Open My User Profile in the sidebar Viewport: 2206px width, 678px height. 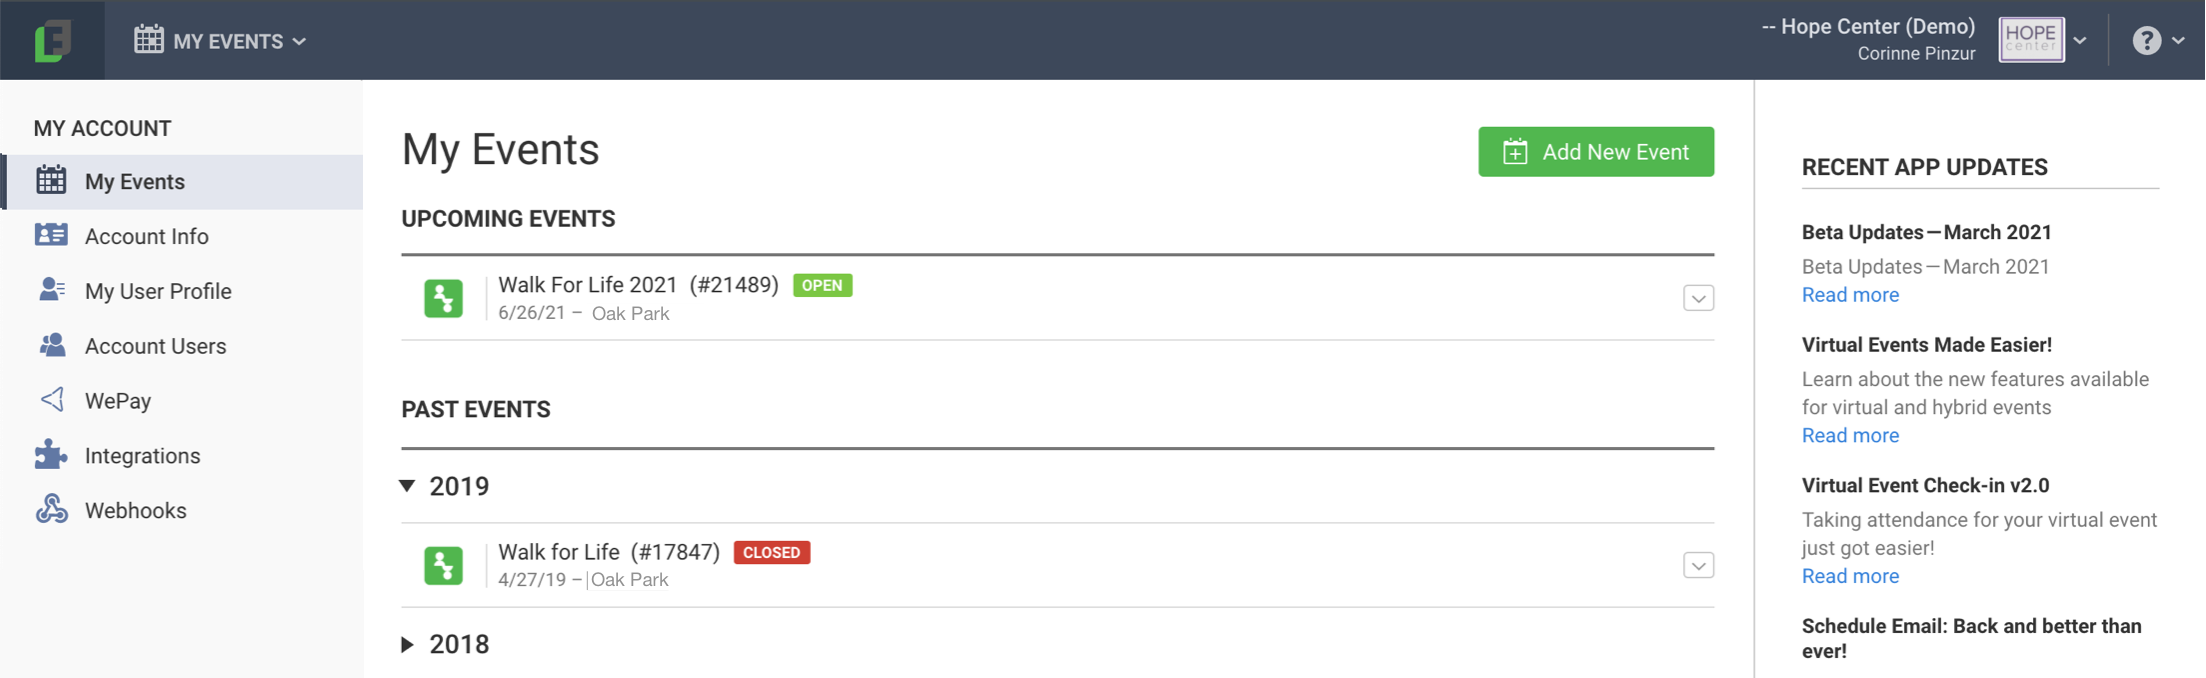click(158, 291)
